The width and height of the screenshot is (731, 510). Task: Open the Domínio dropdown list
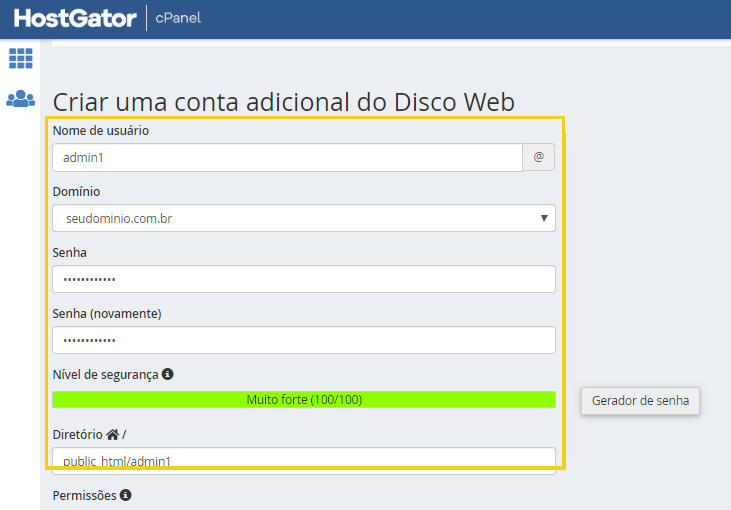tap(304, 218)
